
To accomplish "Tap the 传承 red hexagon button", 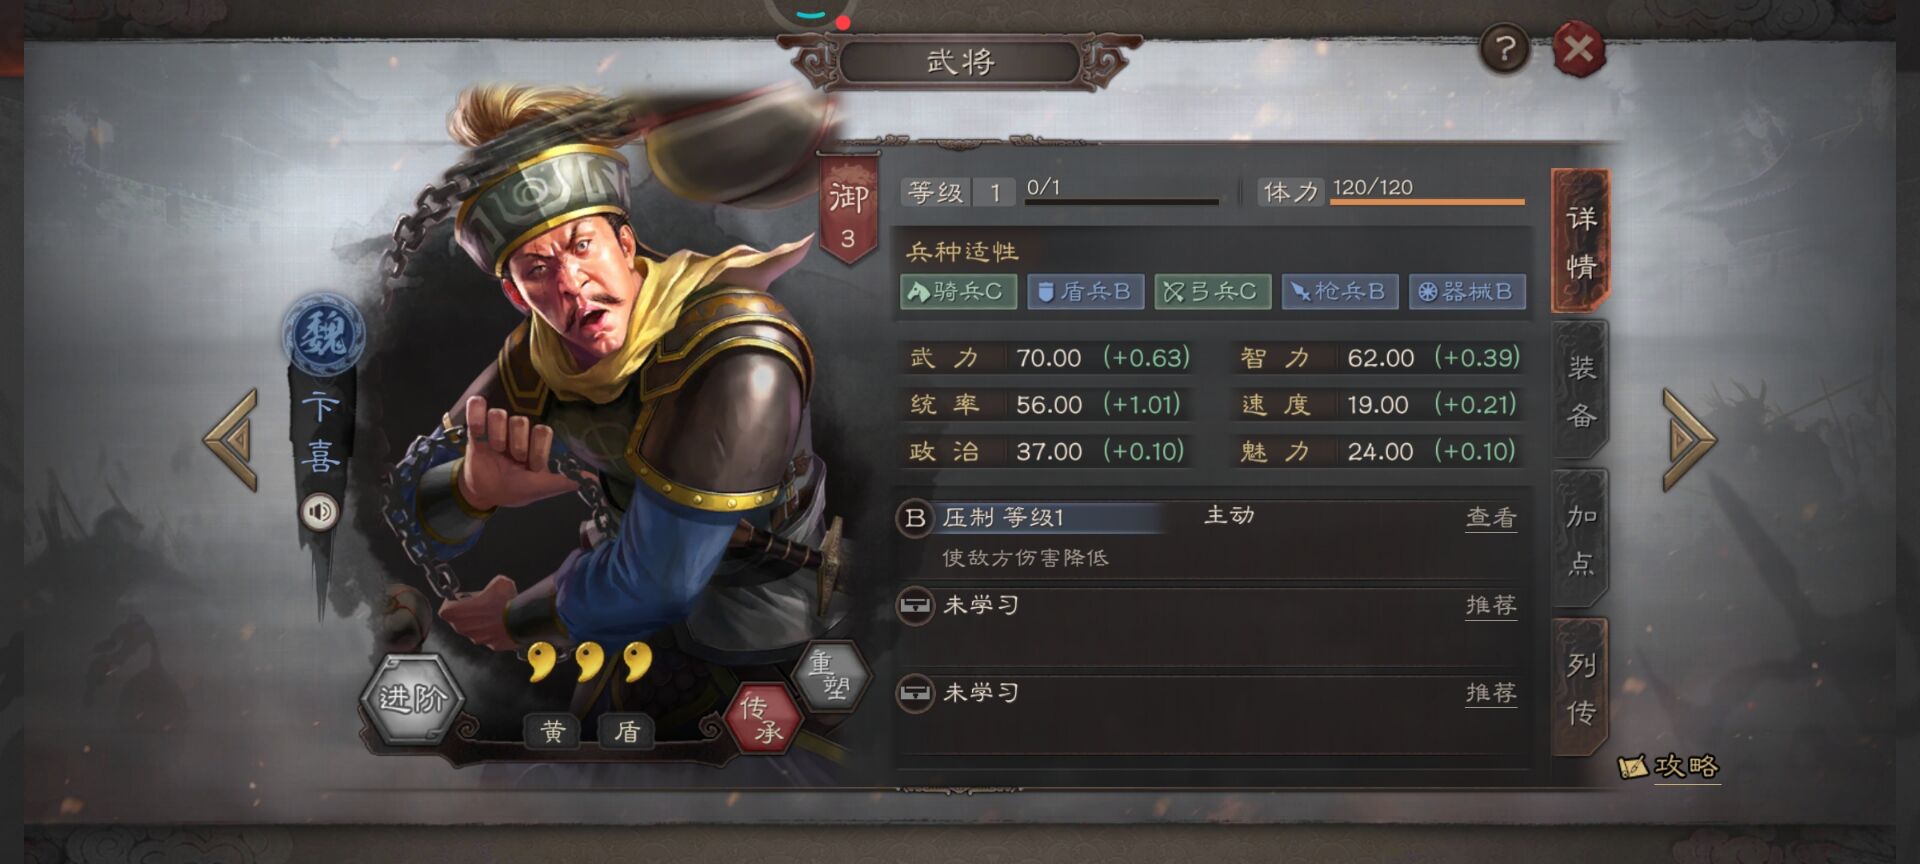I will click(x=762, y=718).
